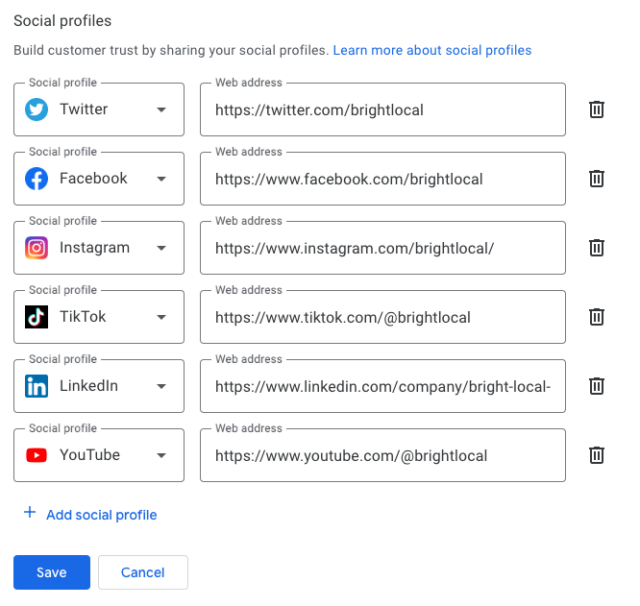Screen dimensions: 640x606
Task: Delete the YouTube social profile row
Action: point(596,455)
